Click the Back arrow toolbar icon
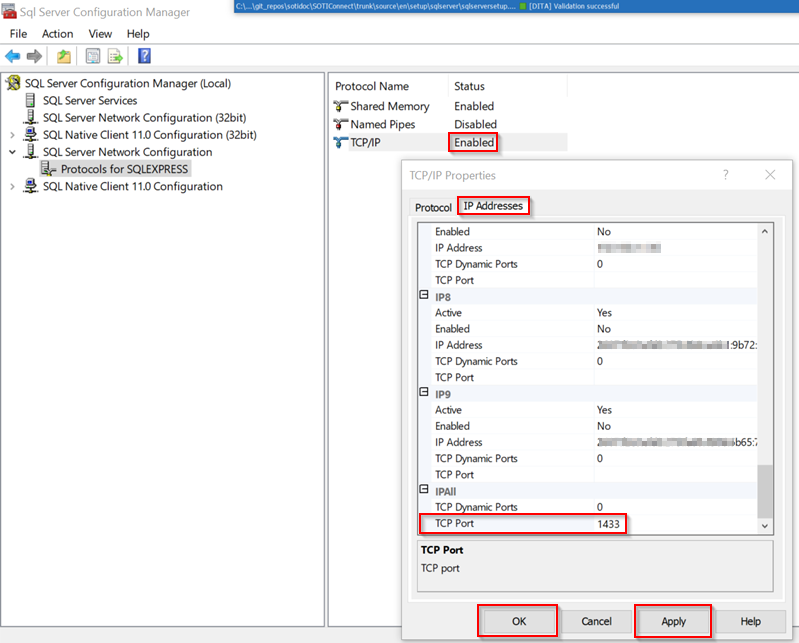Viewport: 799px width, 643px height. (13, 56)
